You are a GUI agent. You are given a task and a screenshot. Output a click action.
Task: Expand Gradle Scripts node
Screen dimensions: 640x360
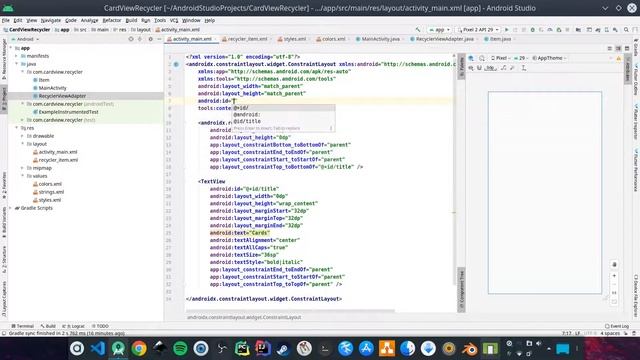11,208
